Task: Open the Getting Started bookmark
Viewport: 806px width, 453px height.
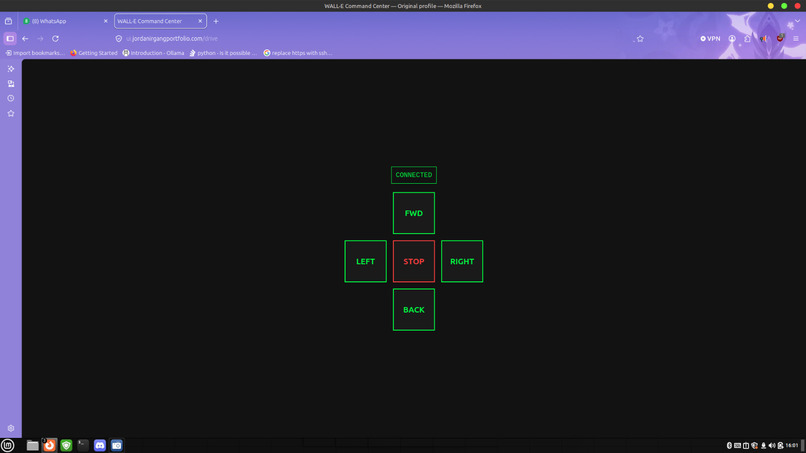Action: (x=94, y=53)
